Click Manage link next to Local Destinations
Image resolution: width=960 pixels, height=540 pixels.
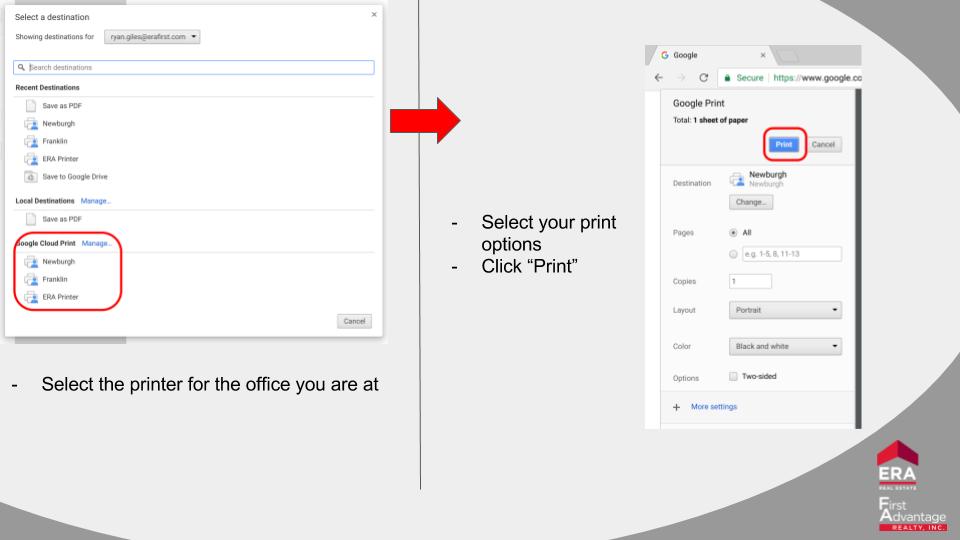pyautogui.click(x=96, y=201)
